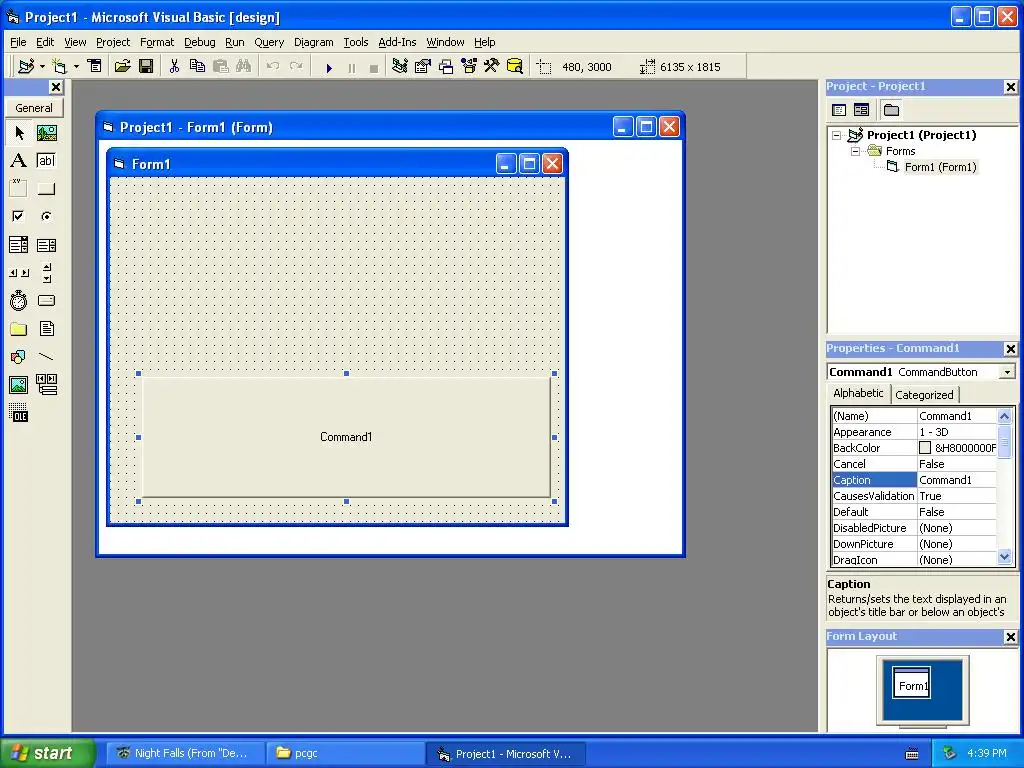Click the Break pause button in the toolbar
Viewport: 1024px width, 768px height.
point(351,67)
